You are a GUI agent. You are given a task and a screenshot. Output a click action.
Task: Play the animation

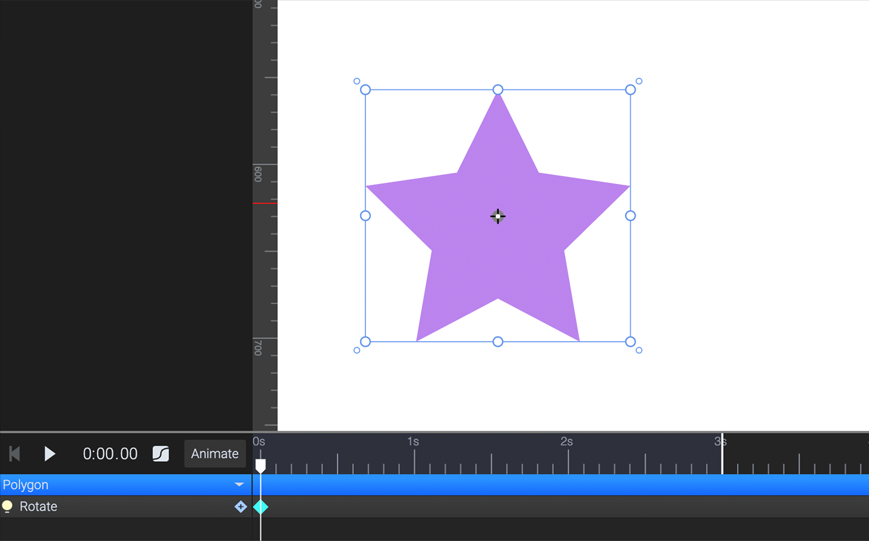pyautogui.click(x=49, y=454)
